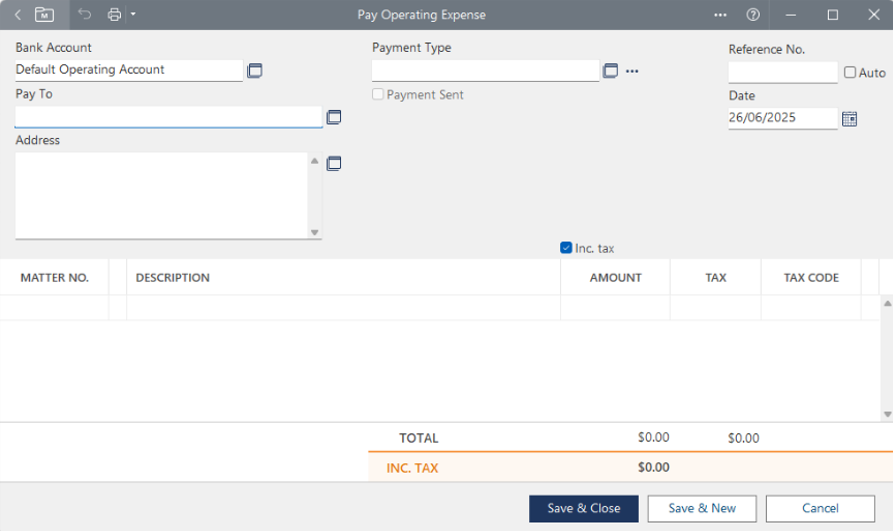Click the Save & New button
The height and width of the screenshot is (531, 893).
702,508
